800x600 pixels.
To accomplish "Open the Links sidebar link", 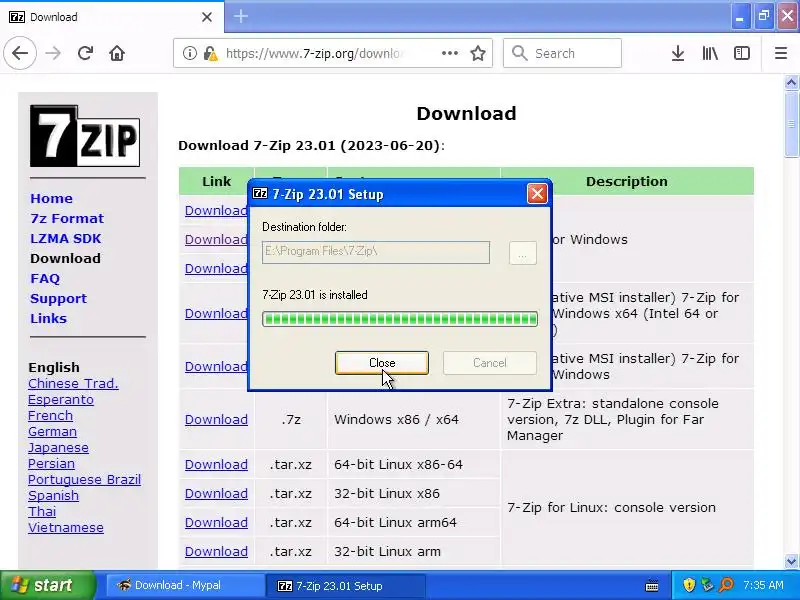I will (x=48, y=318).
